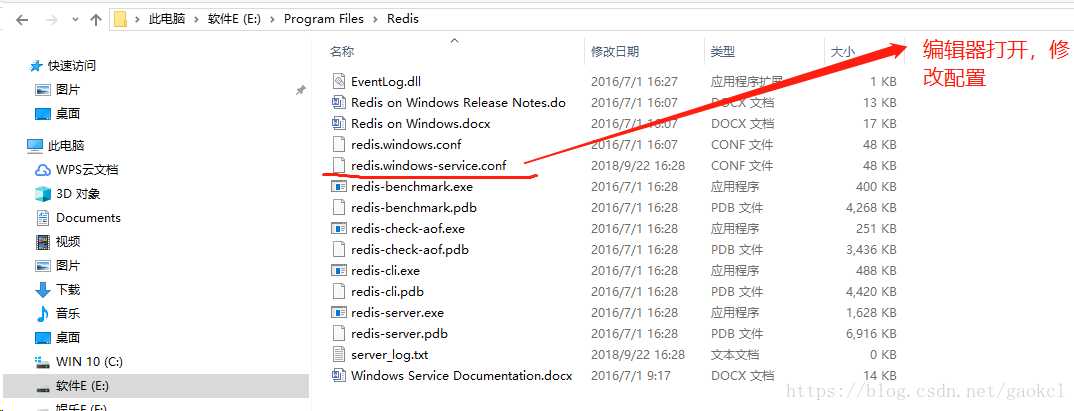Select the EventLog.dll file icon

[338, 82]
